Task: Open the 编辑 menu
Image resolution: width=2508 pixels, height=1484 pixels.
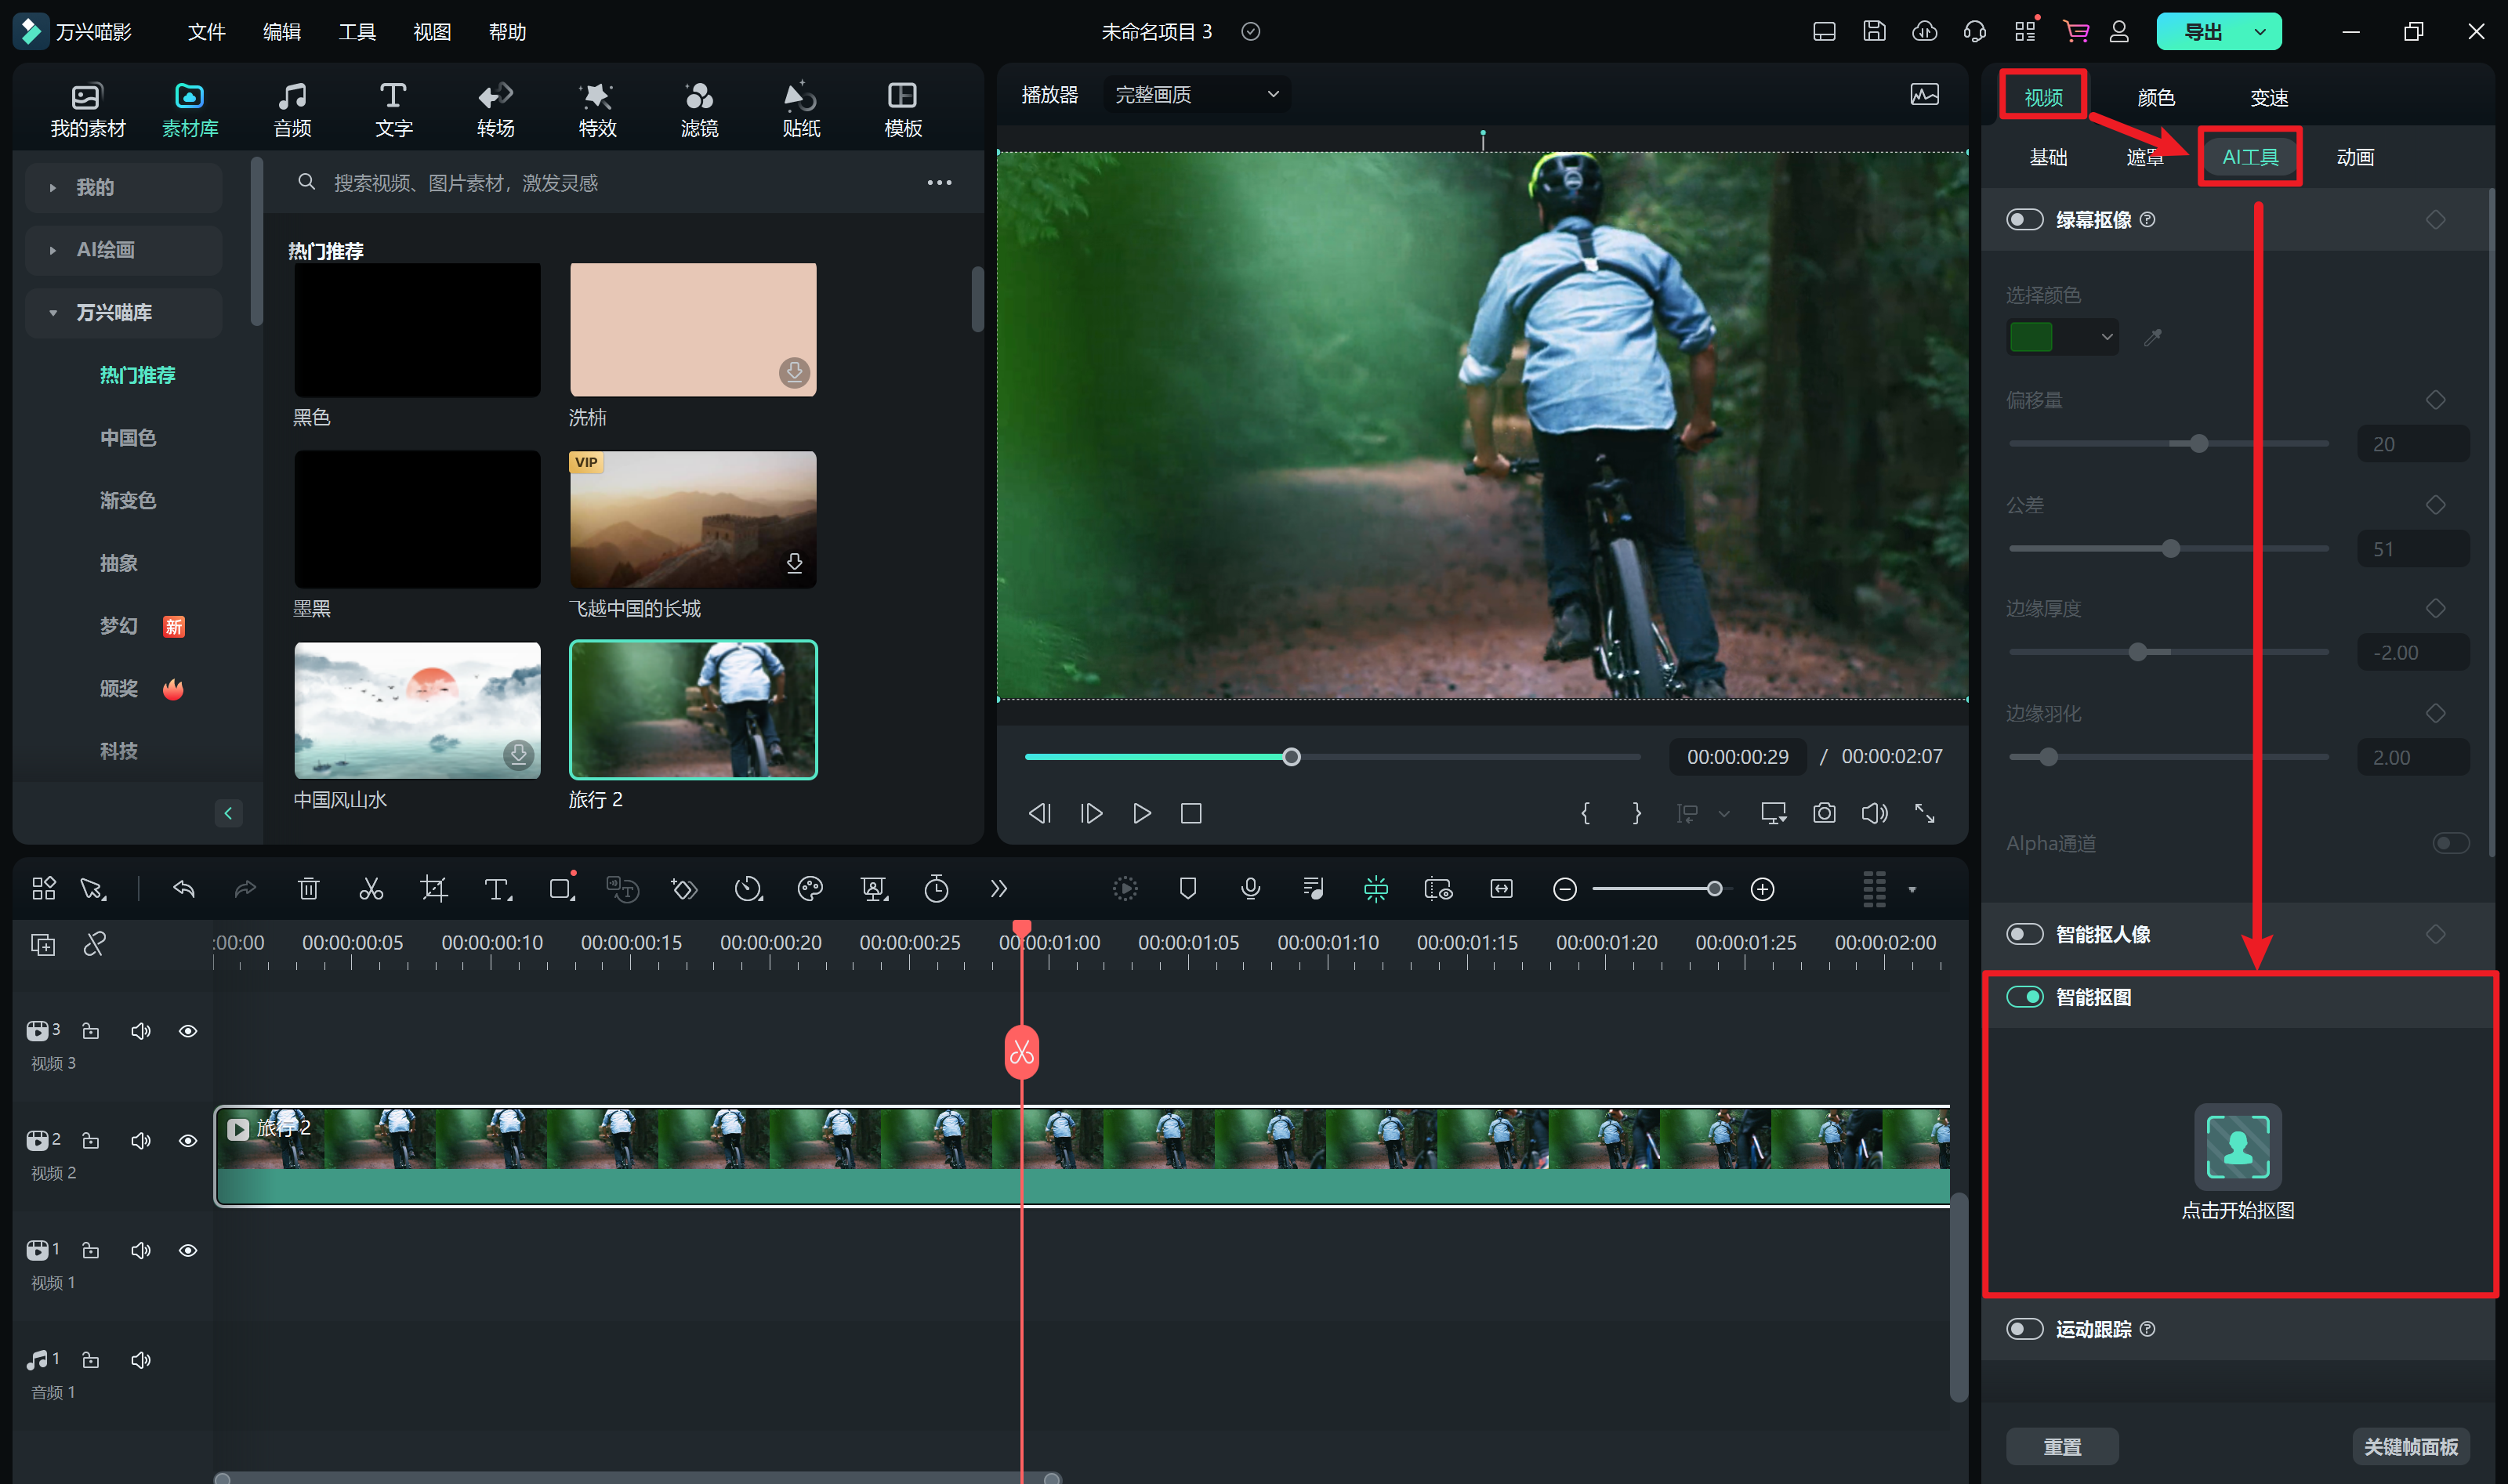Action: coord(281,32)
